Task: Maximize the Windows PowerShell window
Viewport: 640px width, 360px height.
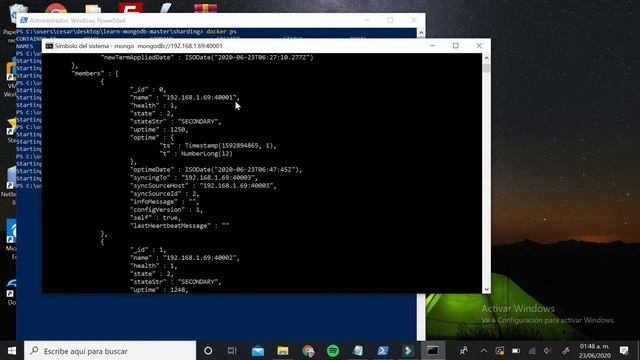Action: (390, 20)
